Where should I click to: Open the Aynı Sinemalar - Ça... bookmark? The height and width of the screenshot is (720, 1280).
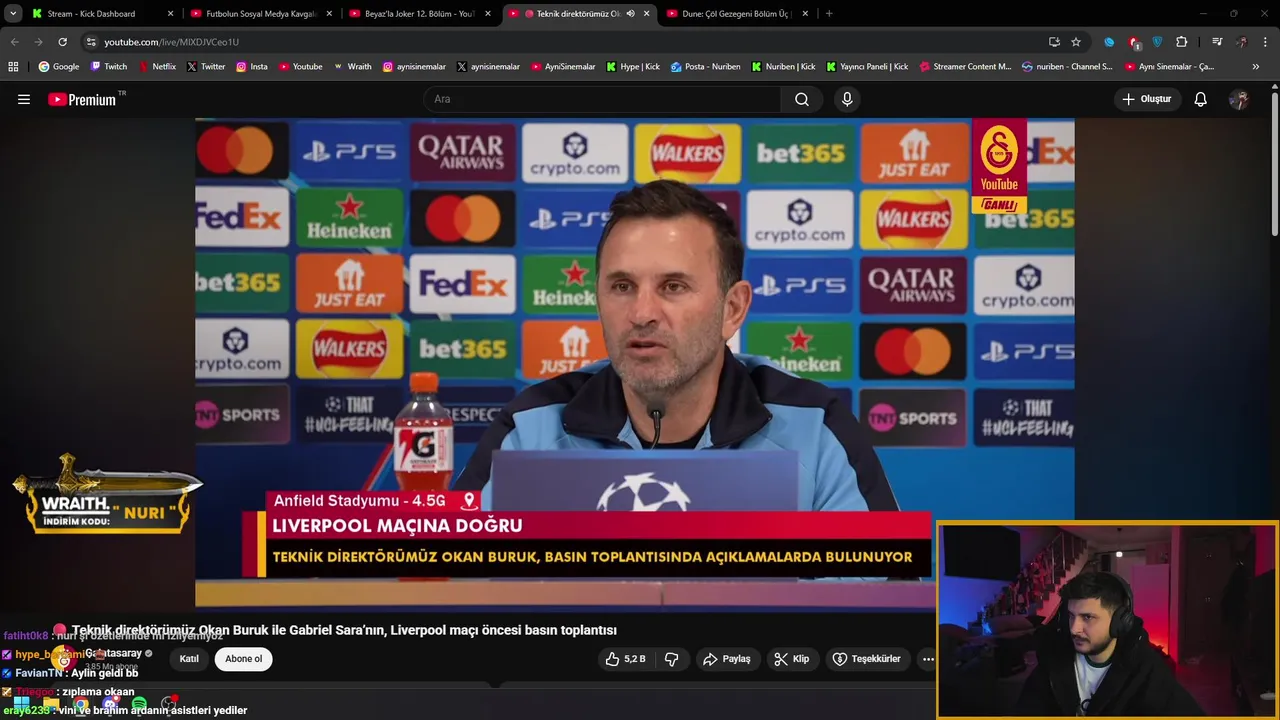[x=1169, y=67]
